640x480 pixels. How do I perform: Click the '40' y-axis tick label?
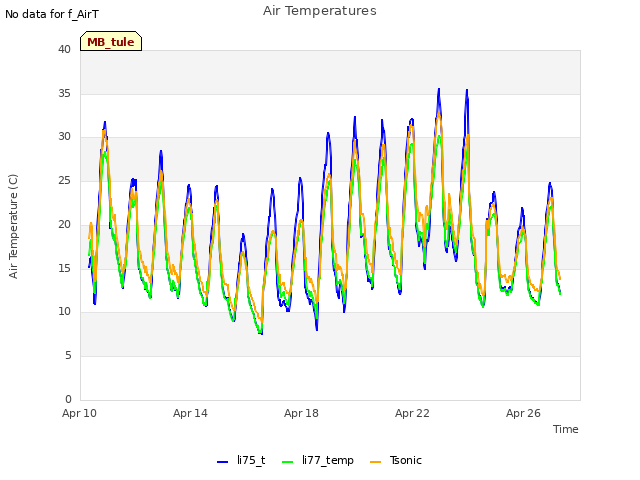pyautogui.click(x=64, y=49)
